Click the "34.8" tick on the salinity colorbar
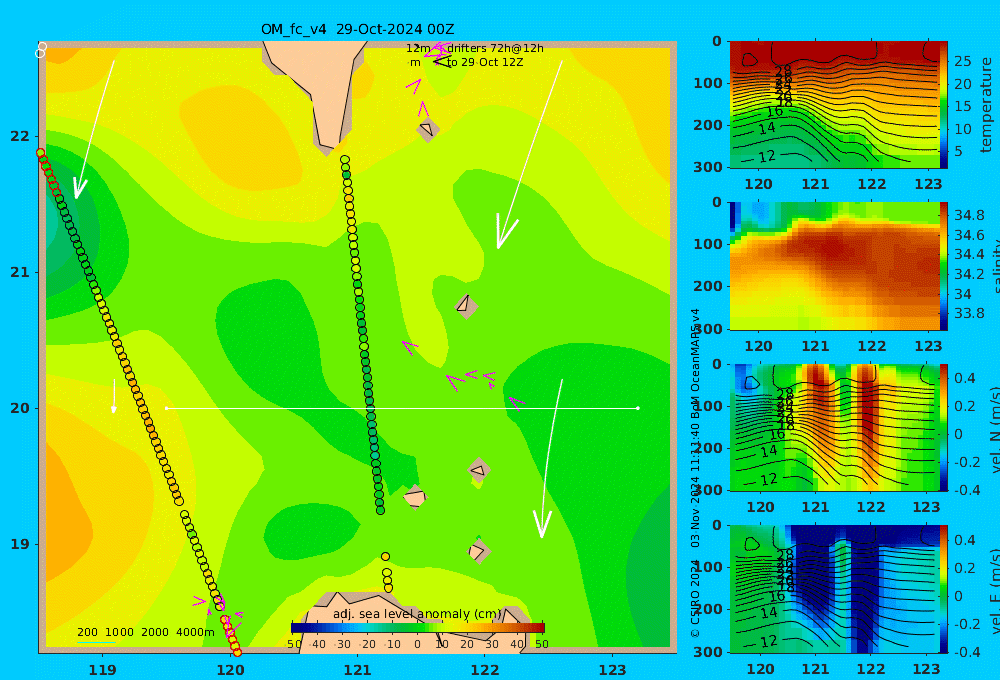Image resolution: width=1000 pixels, height=680 pixels. [969, 215]
